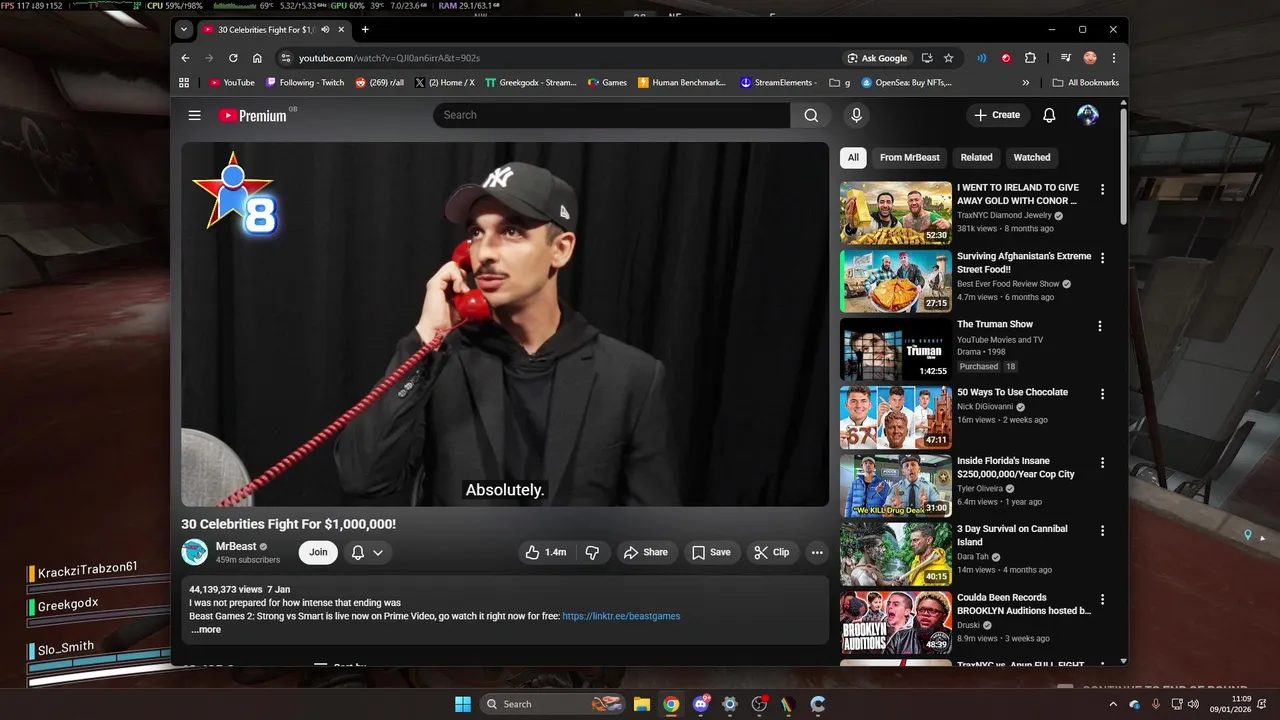Screen dimensions: 1280x720
Task: Show the hidden bookmarks overflow chevron
Action: [x=1026, y=83]
